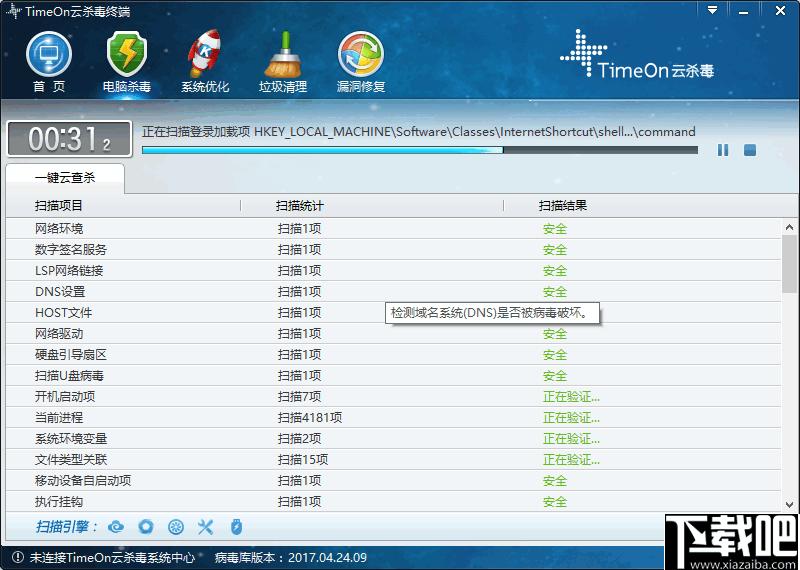
Task: Click the 扫描统计 column header
Action: pyautogui.click(x=299, y=206)
